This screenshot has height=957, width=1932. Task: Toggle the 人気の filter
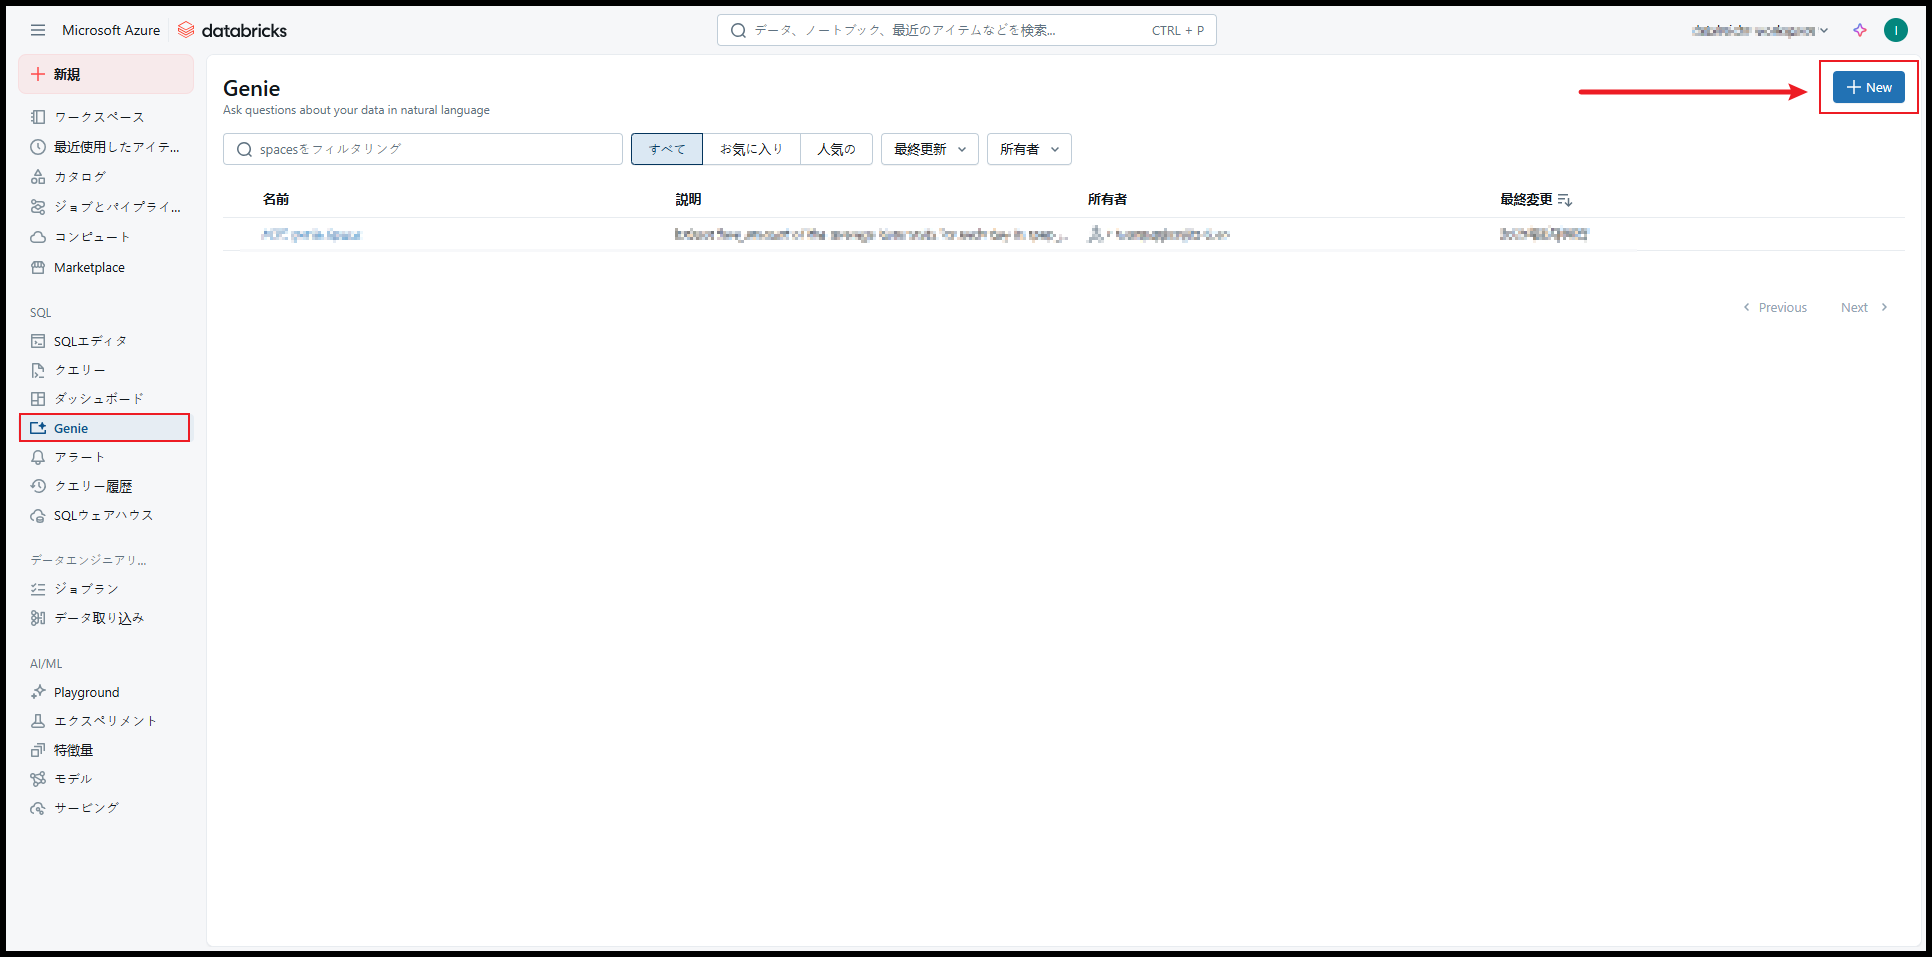pos(836,149)
